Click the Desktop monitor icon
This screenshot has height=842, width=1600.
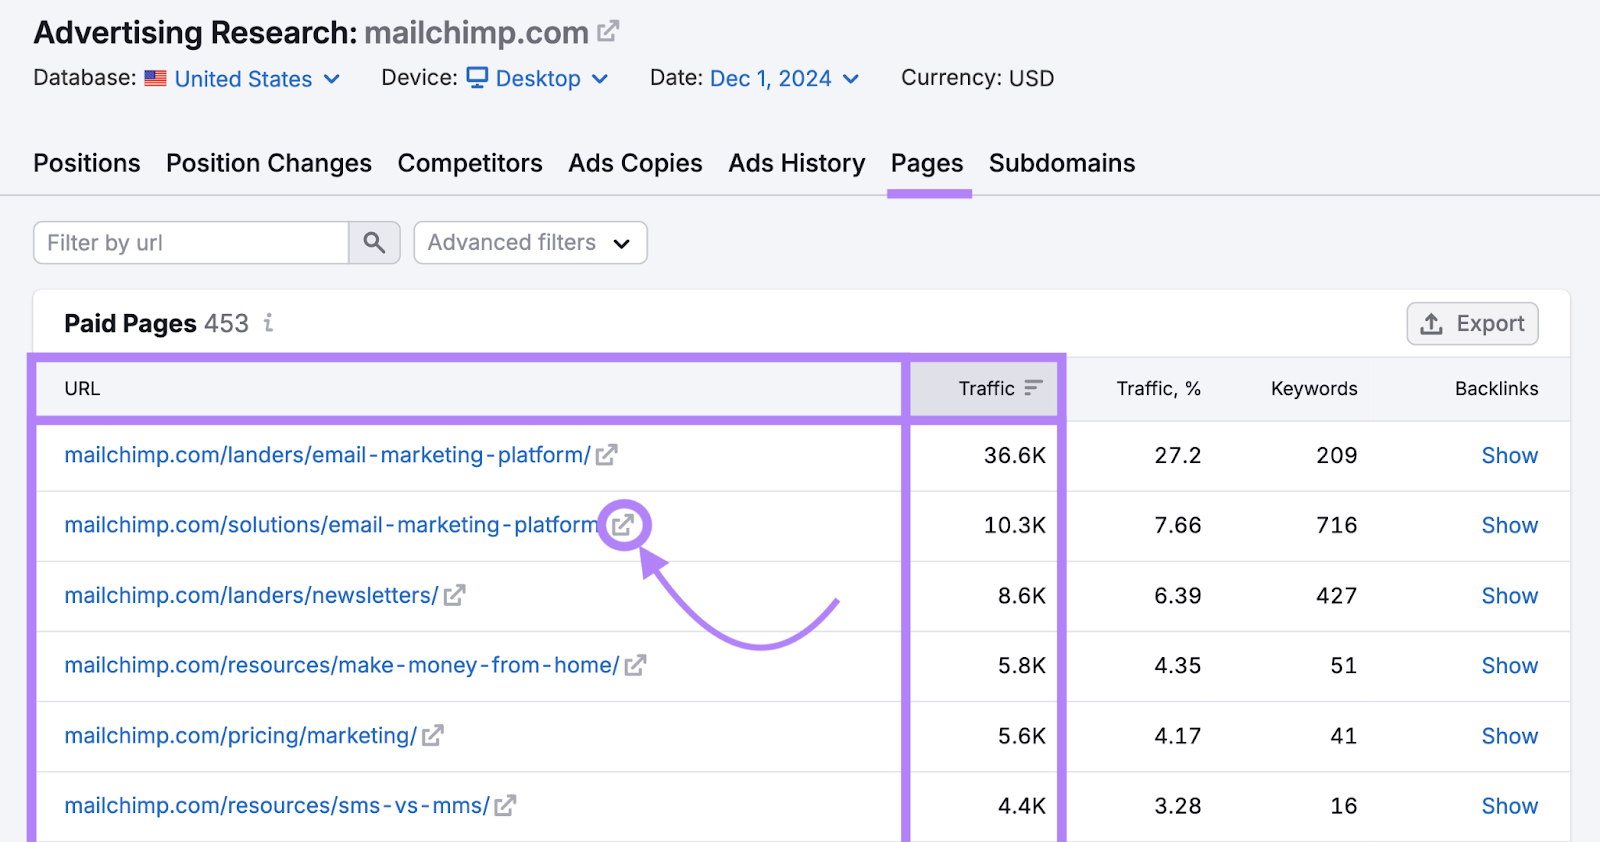pos(478,77)
